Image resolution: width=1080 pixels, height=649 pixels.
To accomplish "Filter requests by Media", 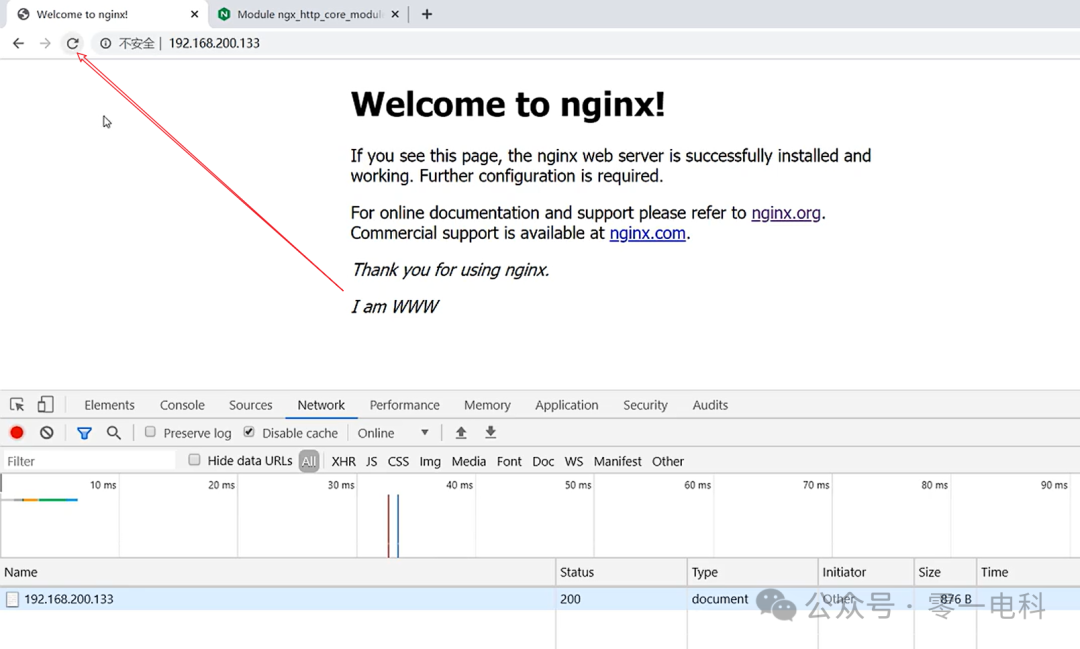I will [469, 461].
